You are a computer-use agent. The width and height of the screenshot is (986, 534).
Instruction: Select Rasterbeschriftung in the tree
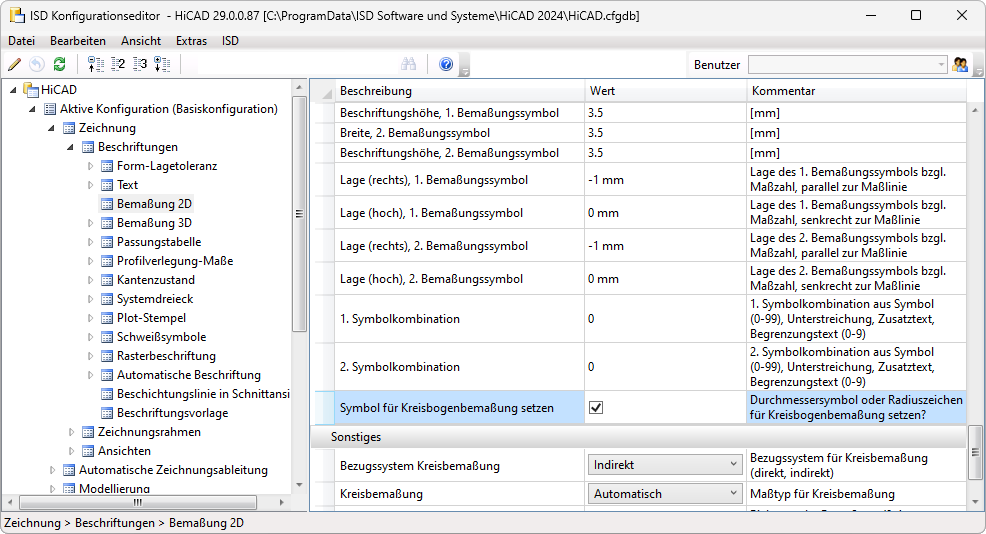pyautogui.click(x=166, y=356)
